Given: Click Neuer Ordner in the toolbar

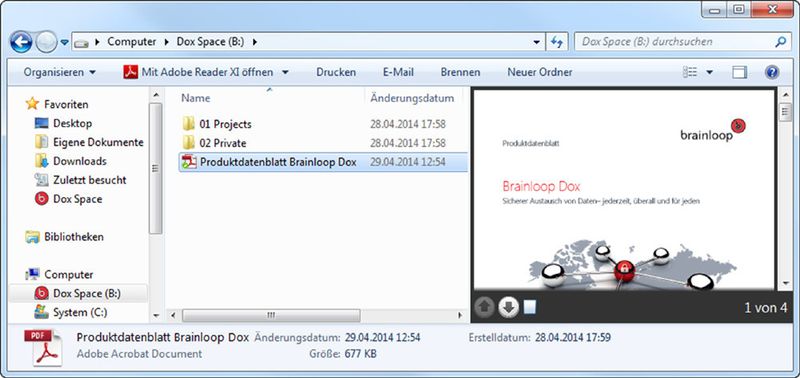Looking at the screenshot, I should pyautogui.click(x=540, y=72).
